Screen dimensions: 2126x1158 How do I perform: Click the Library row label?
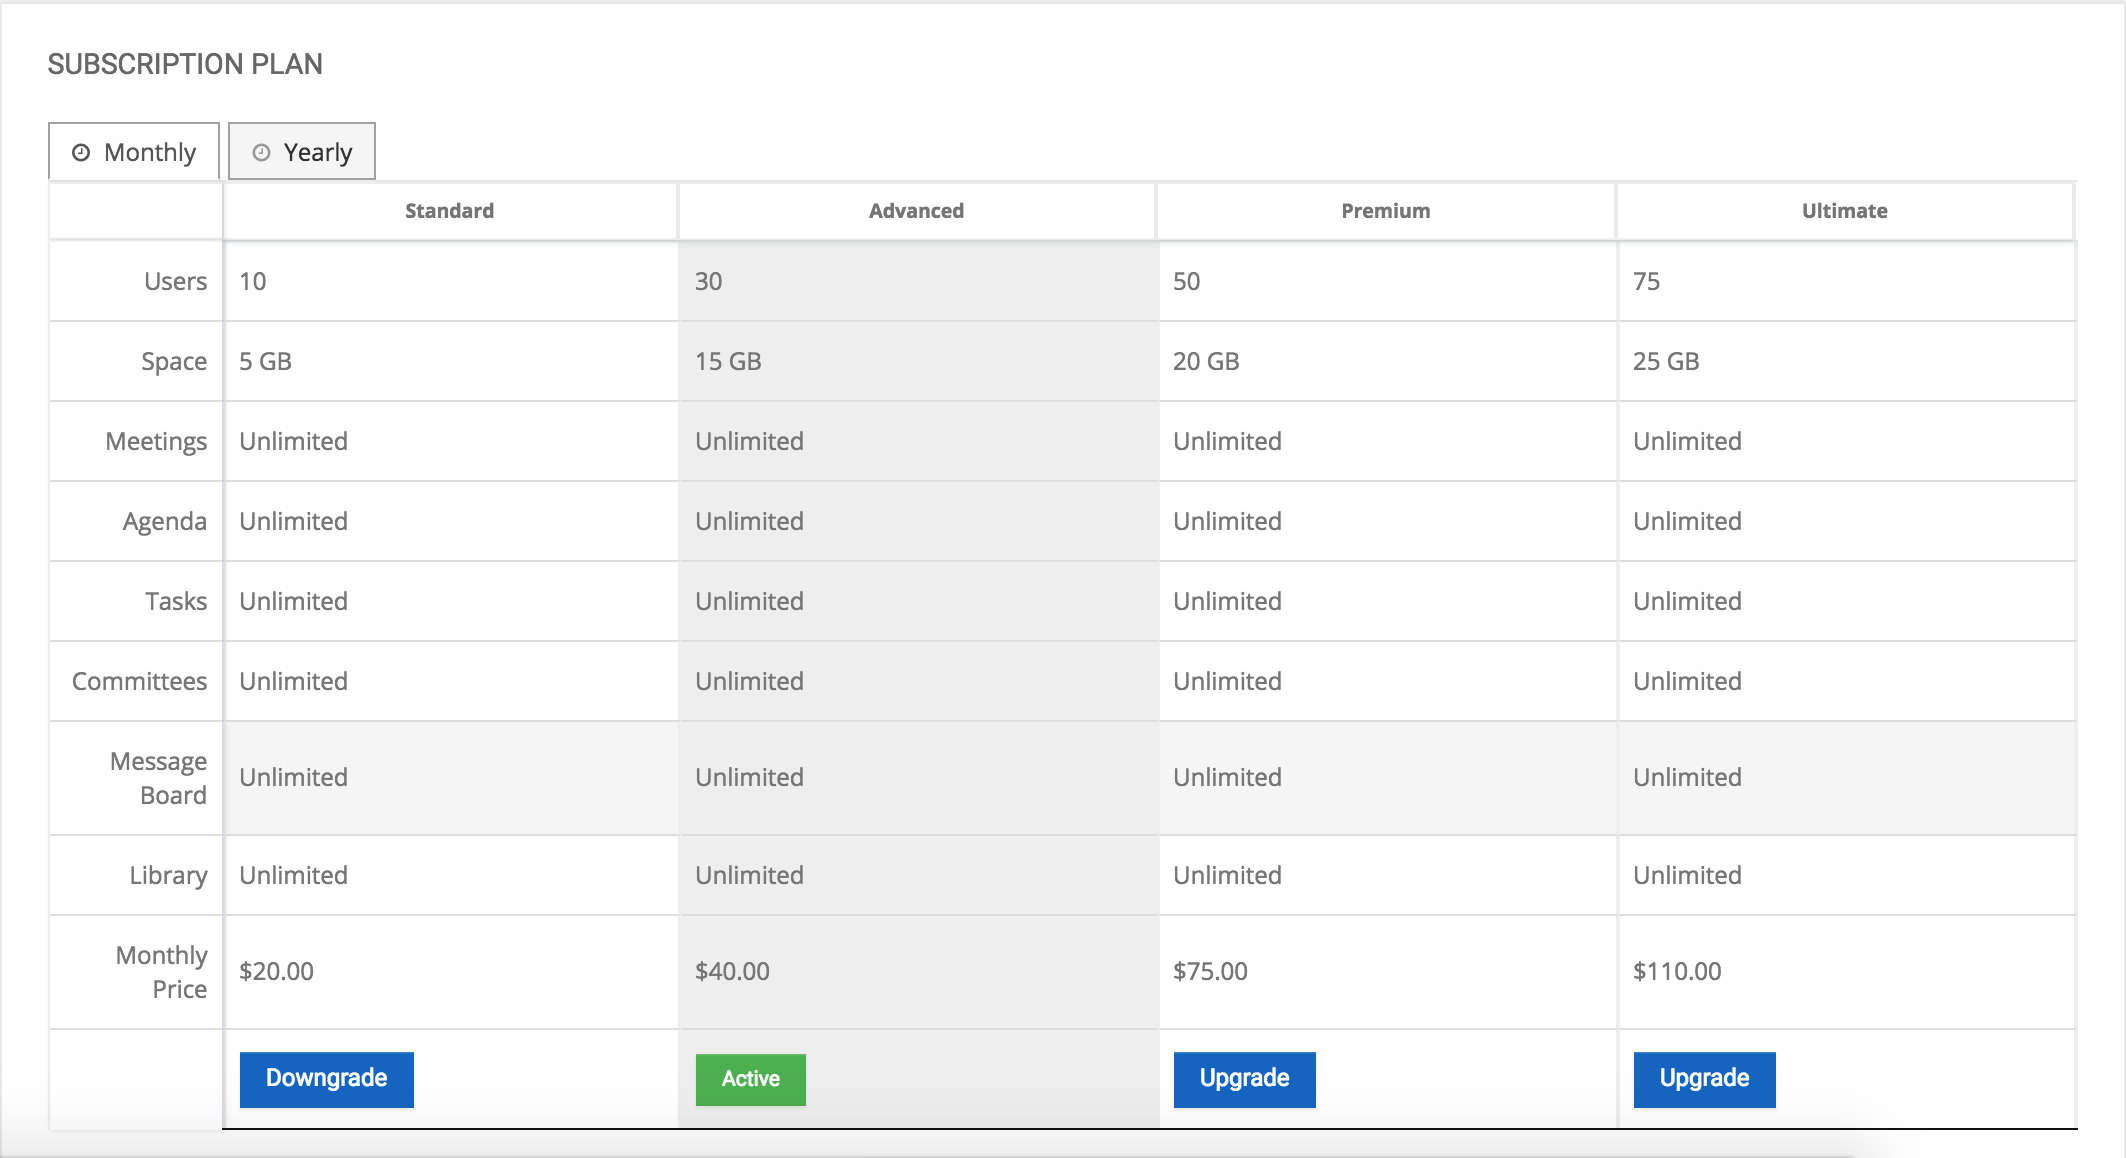tap(168, 876)
